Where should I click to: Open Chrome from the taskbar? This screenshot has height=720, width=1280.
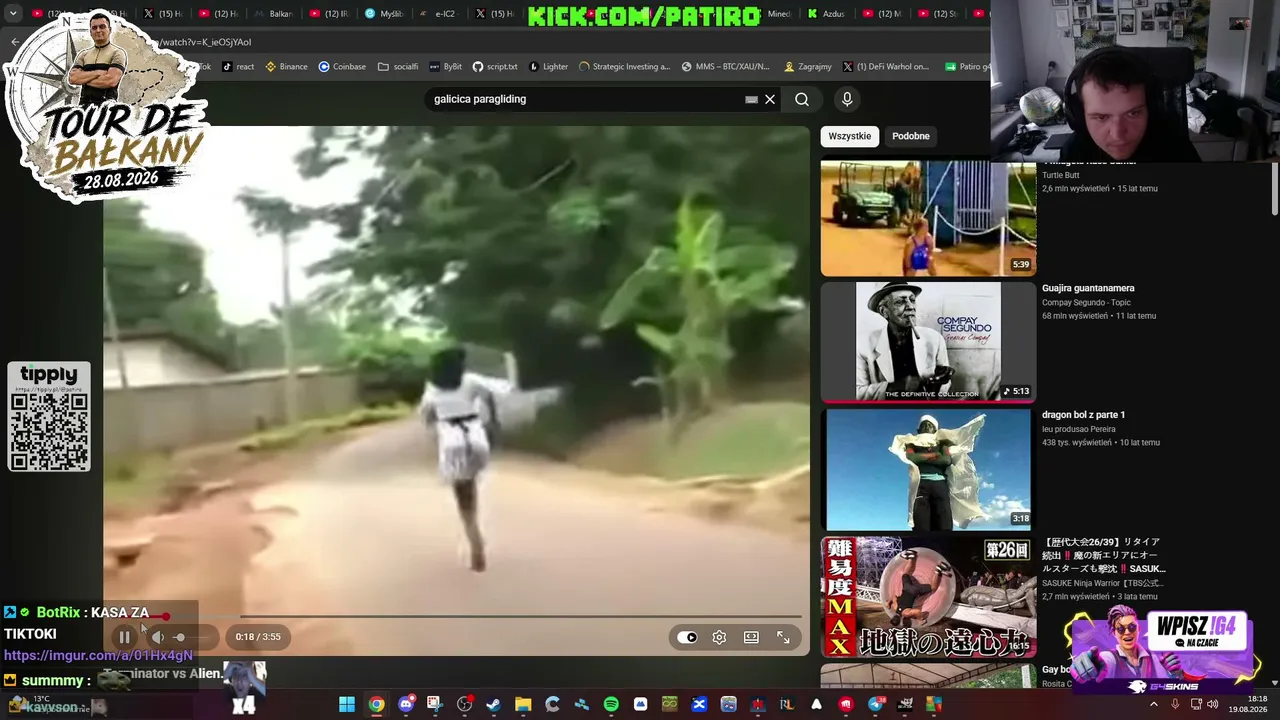tap(376, 705)
